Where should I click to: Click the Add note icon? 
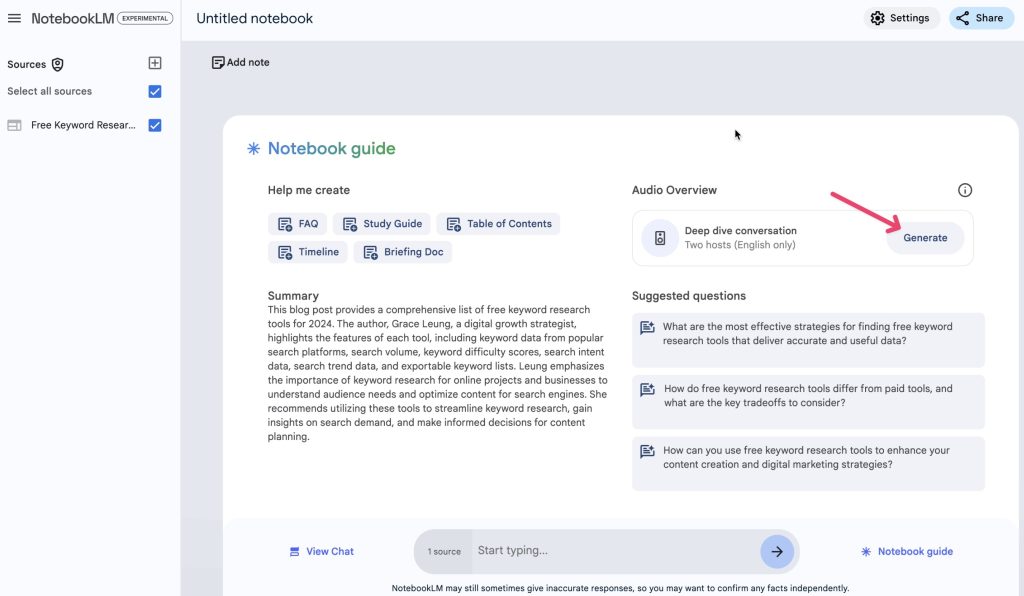218,62
